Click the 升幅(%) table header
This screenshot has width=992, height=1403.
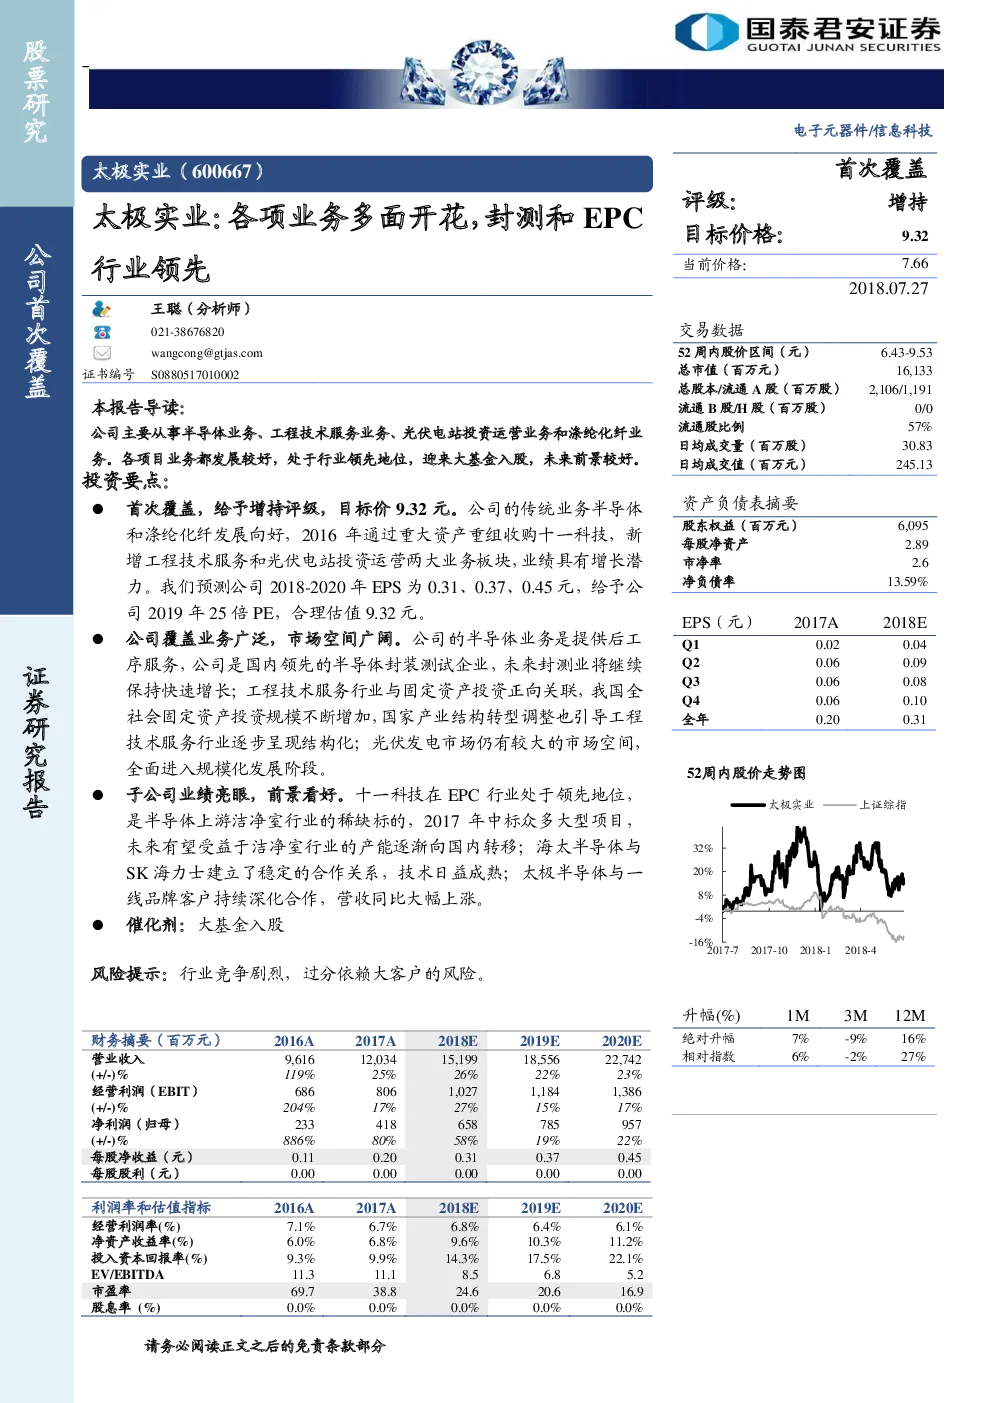coord(712,1016)
